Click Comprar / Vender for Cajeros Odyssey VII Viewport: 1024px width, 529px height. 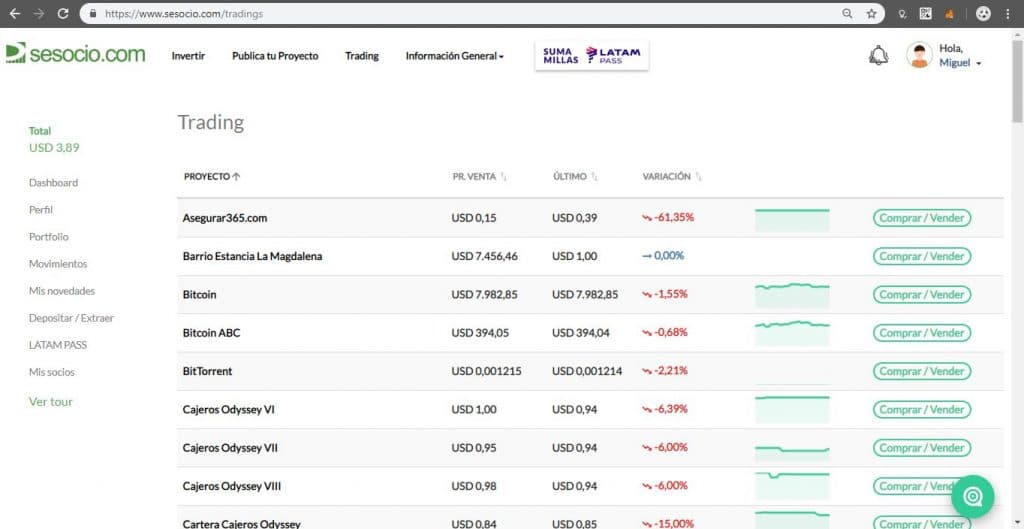tap(921, 448)
